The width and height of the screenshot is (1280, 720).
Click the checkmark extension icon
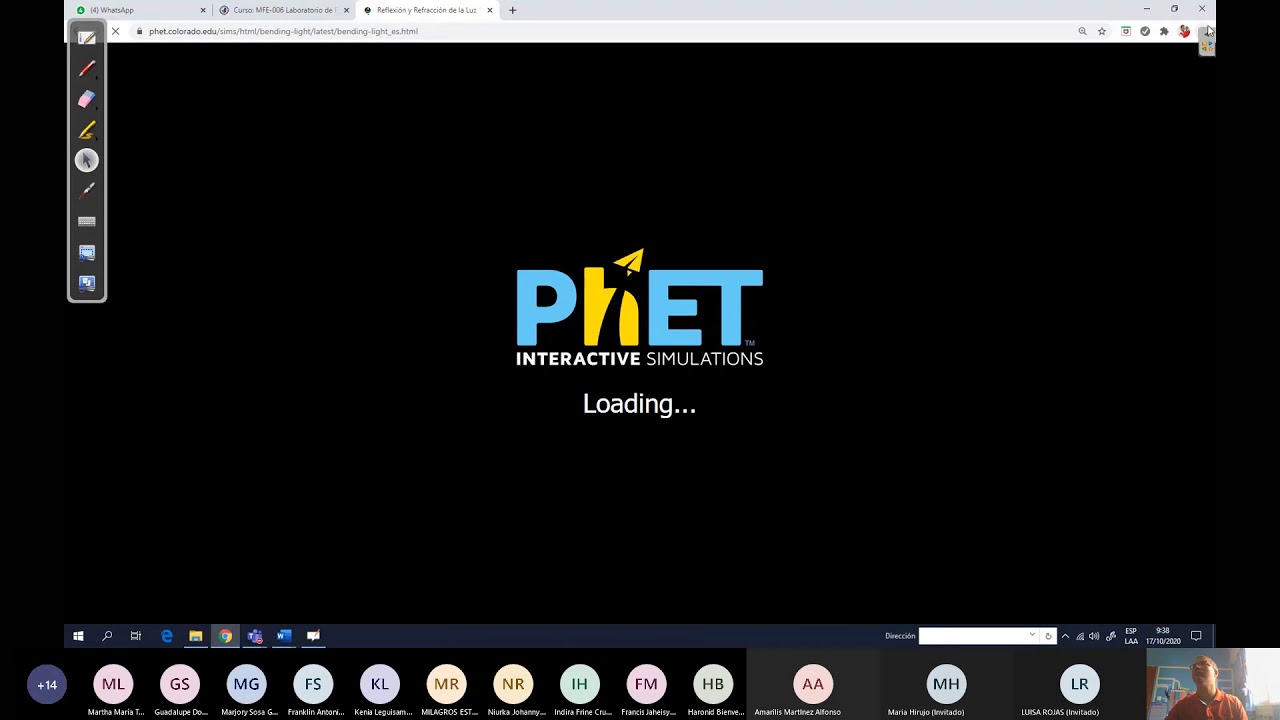point(1145,31)
